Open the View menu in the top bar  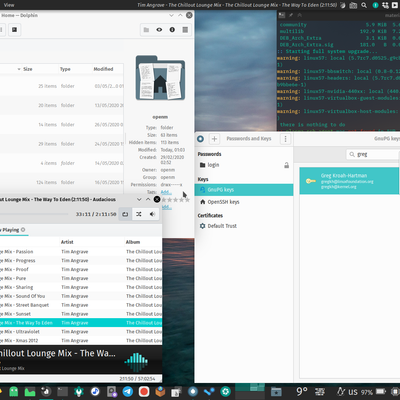coord(9,5)
